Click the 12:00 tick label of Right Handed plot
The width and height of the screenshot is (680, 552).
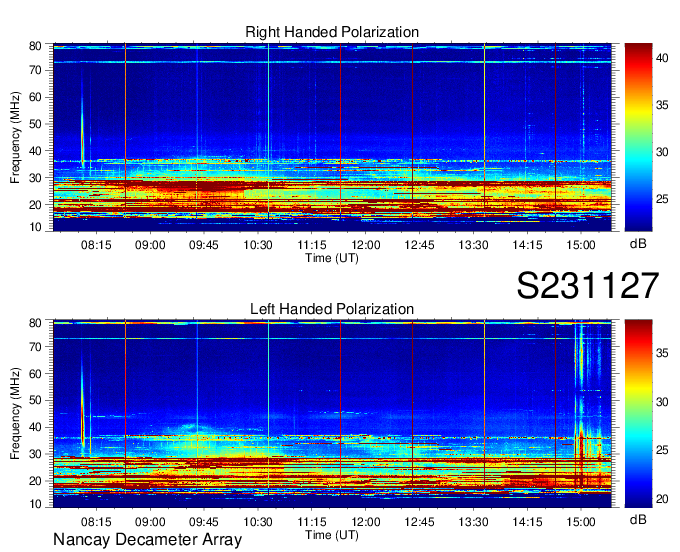pos(366,245)
